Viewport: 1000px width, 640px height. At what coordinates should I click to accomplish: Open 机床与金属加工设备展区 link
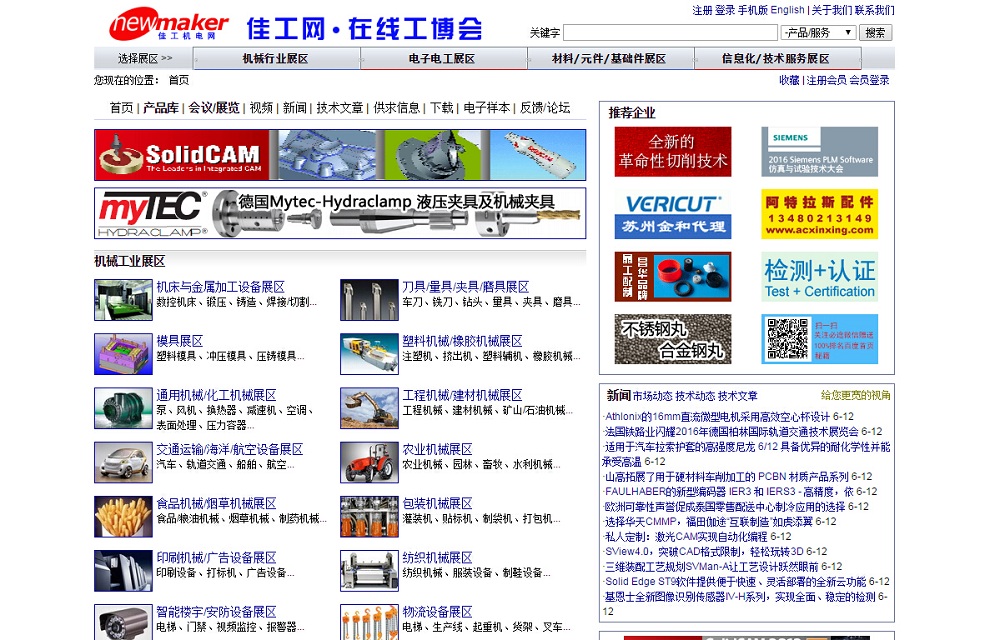coord(221,287)
